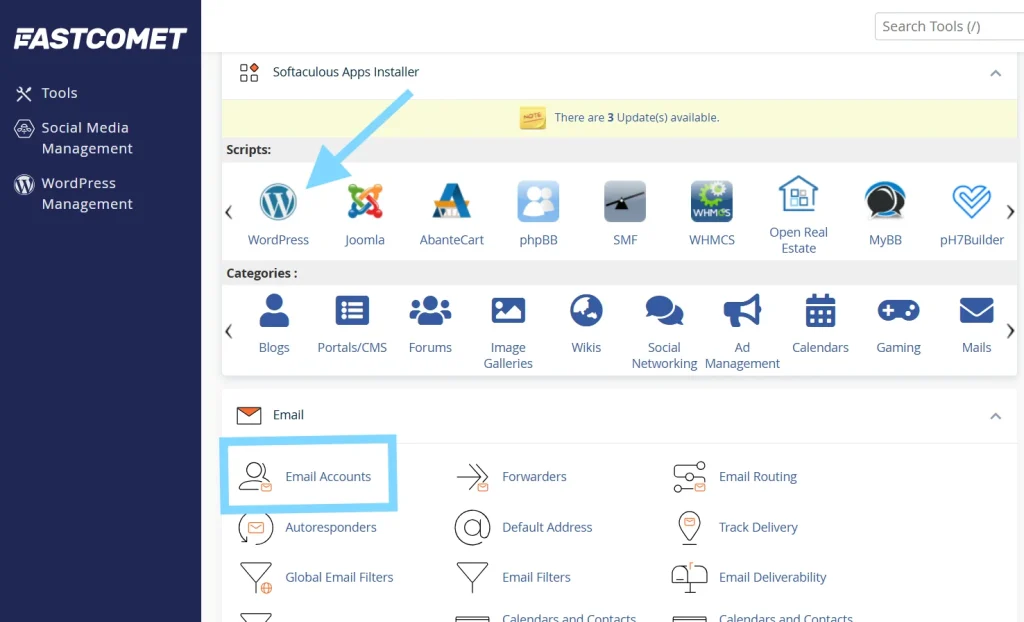Open the Blogs category
The width and height of the screenshot is (1024, 622).
pos(273,310)
